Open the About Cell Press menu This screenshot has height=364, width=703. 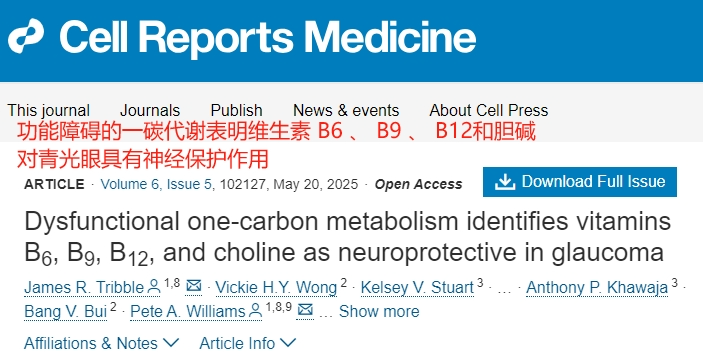489,110
